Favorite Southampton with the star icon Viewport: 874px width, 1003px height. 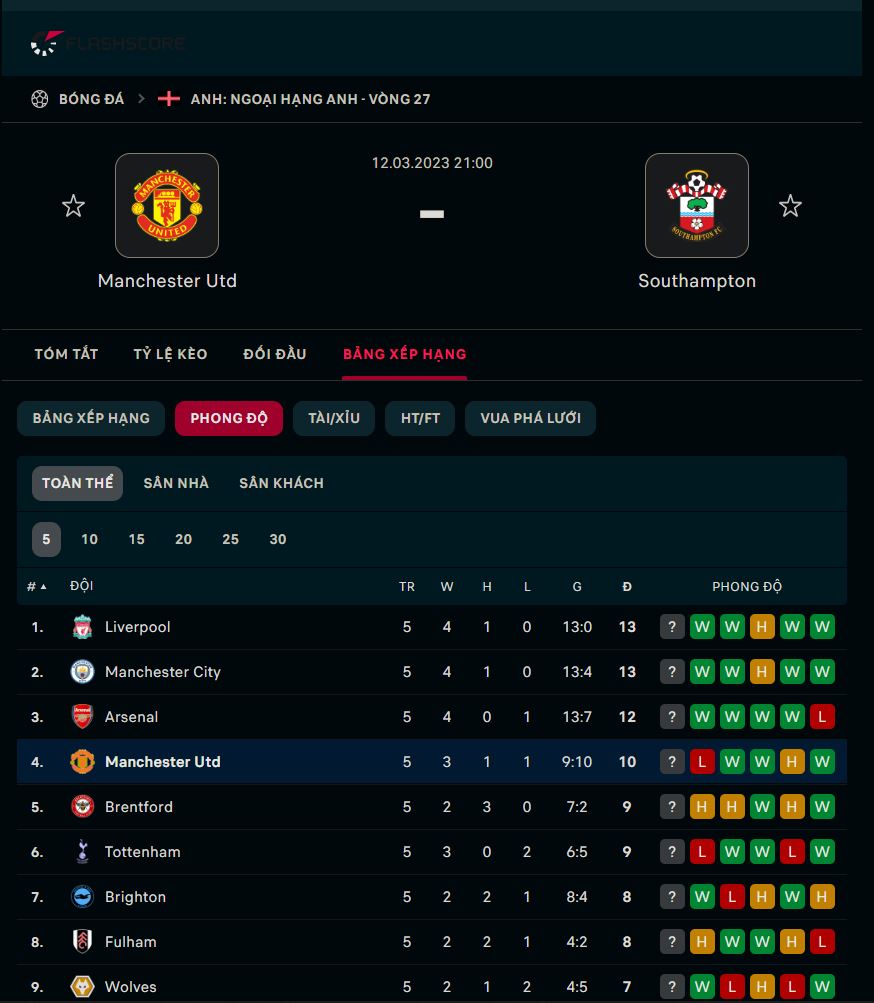[790, 206]
